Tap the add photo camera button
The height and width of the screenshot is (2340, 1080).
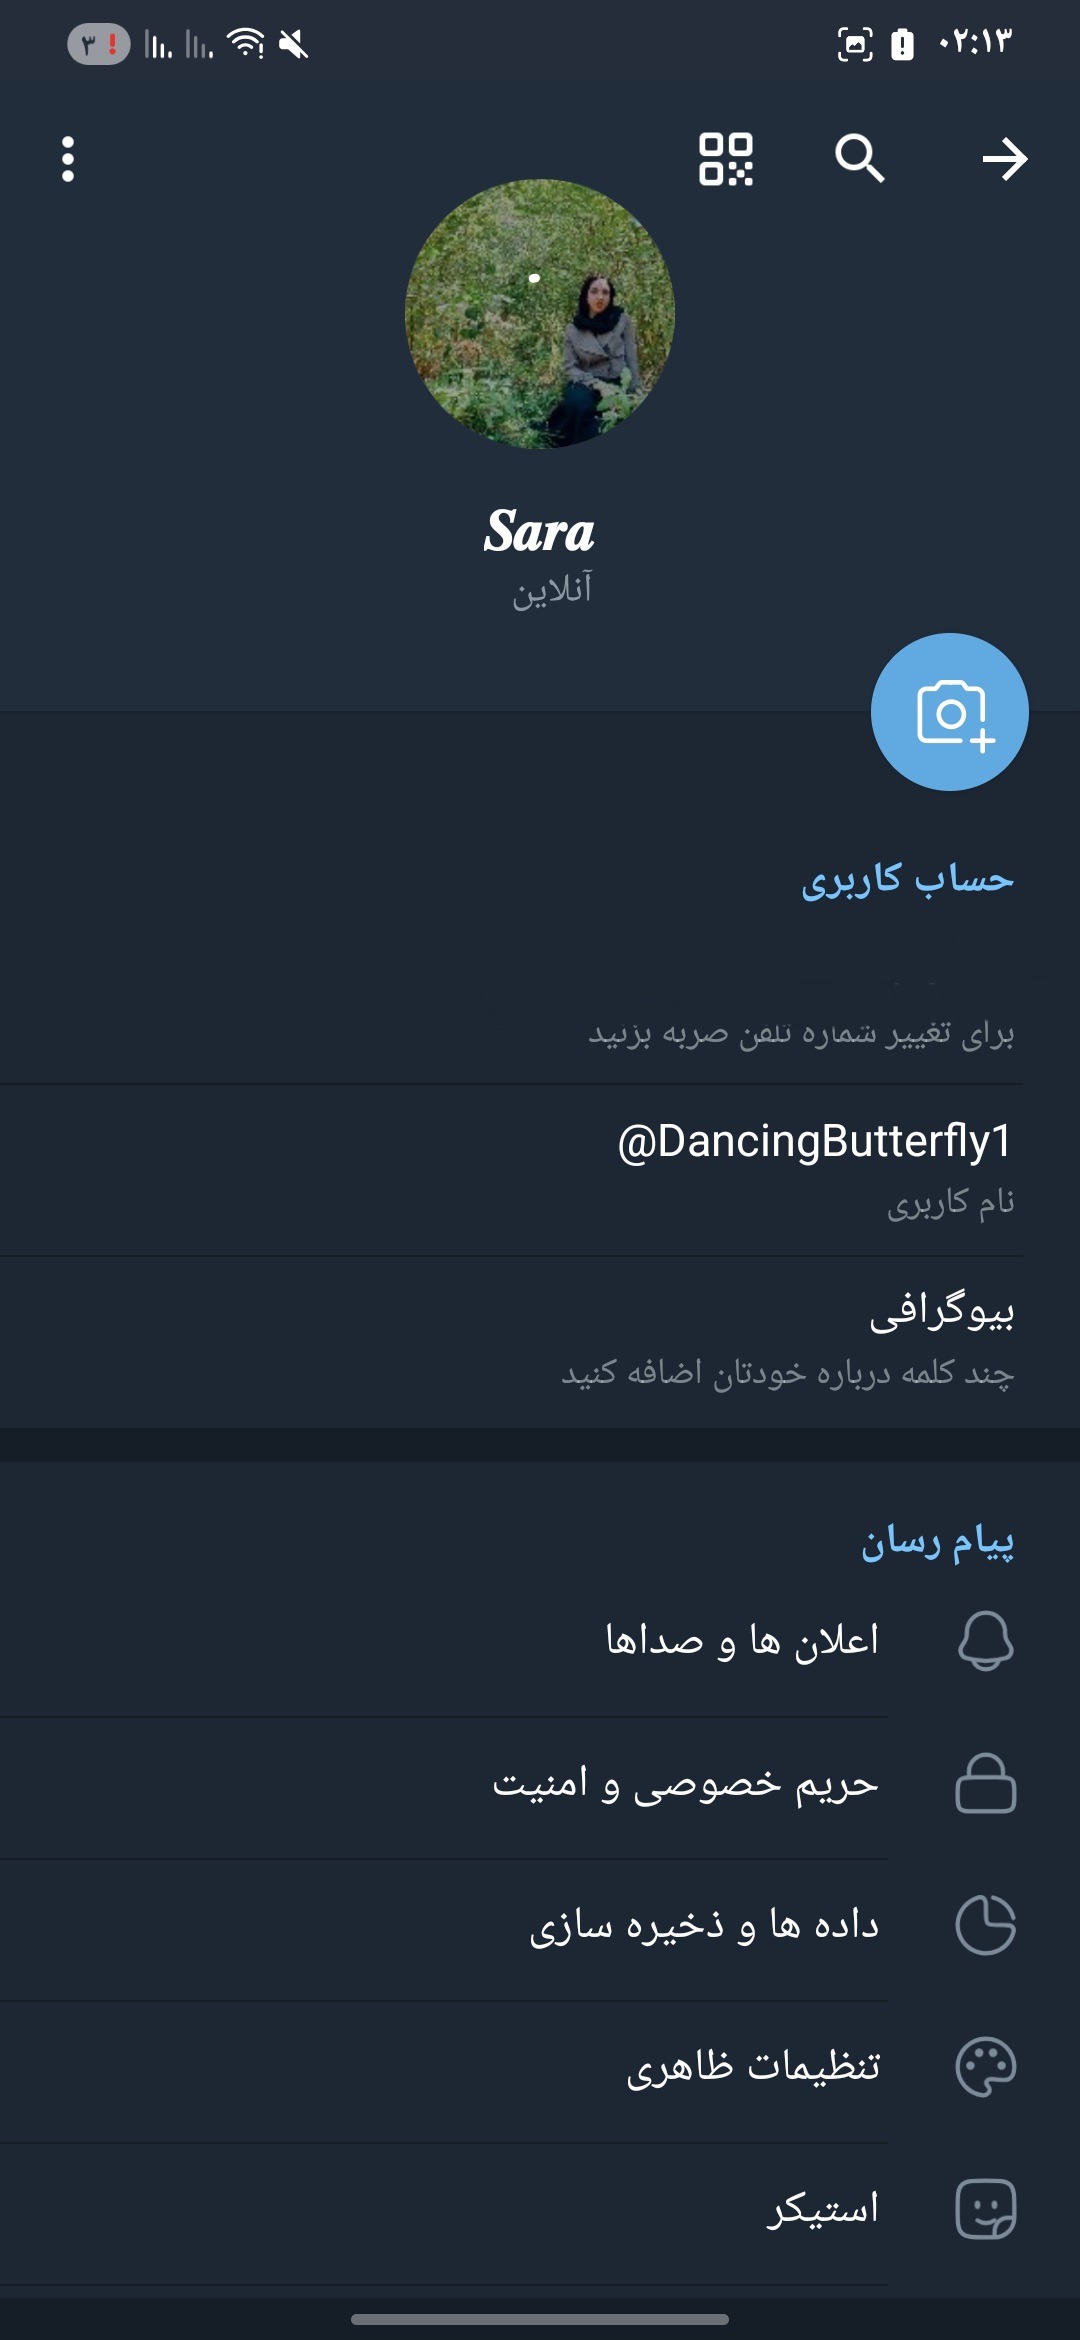click(949, 712)
